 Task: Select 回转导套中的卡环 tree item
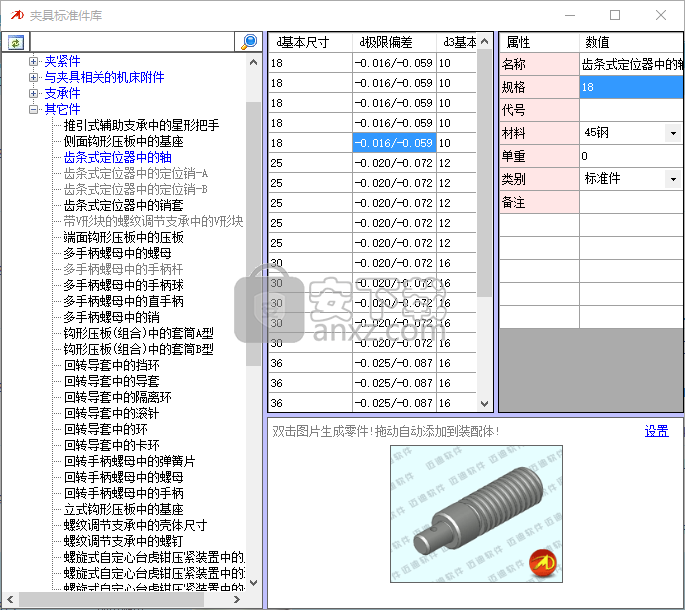[x=111, y=445]
